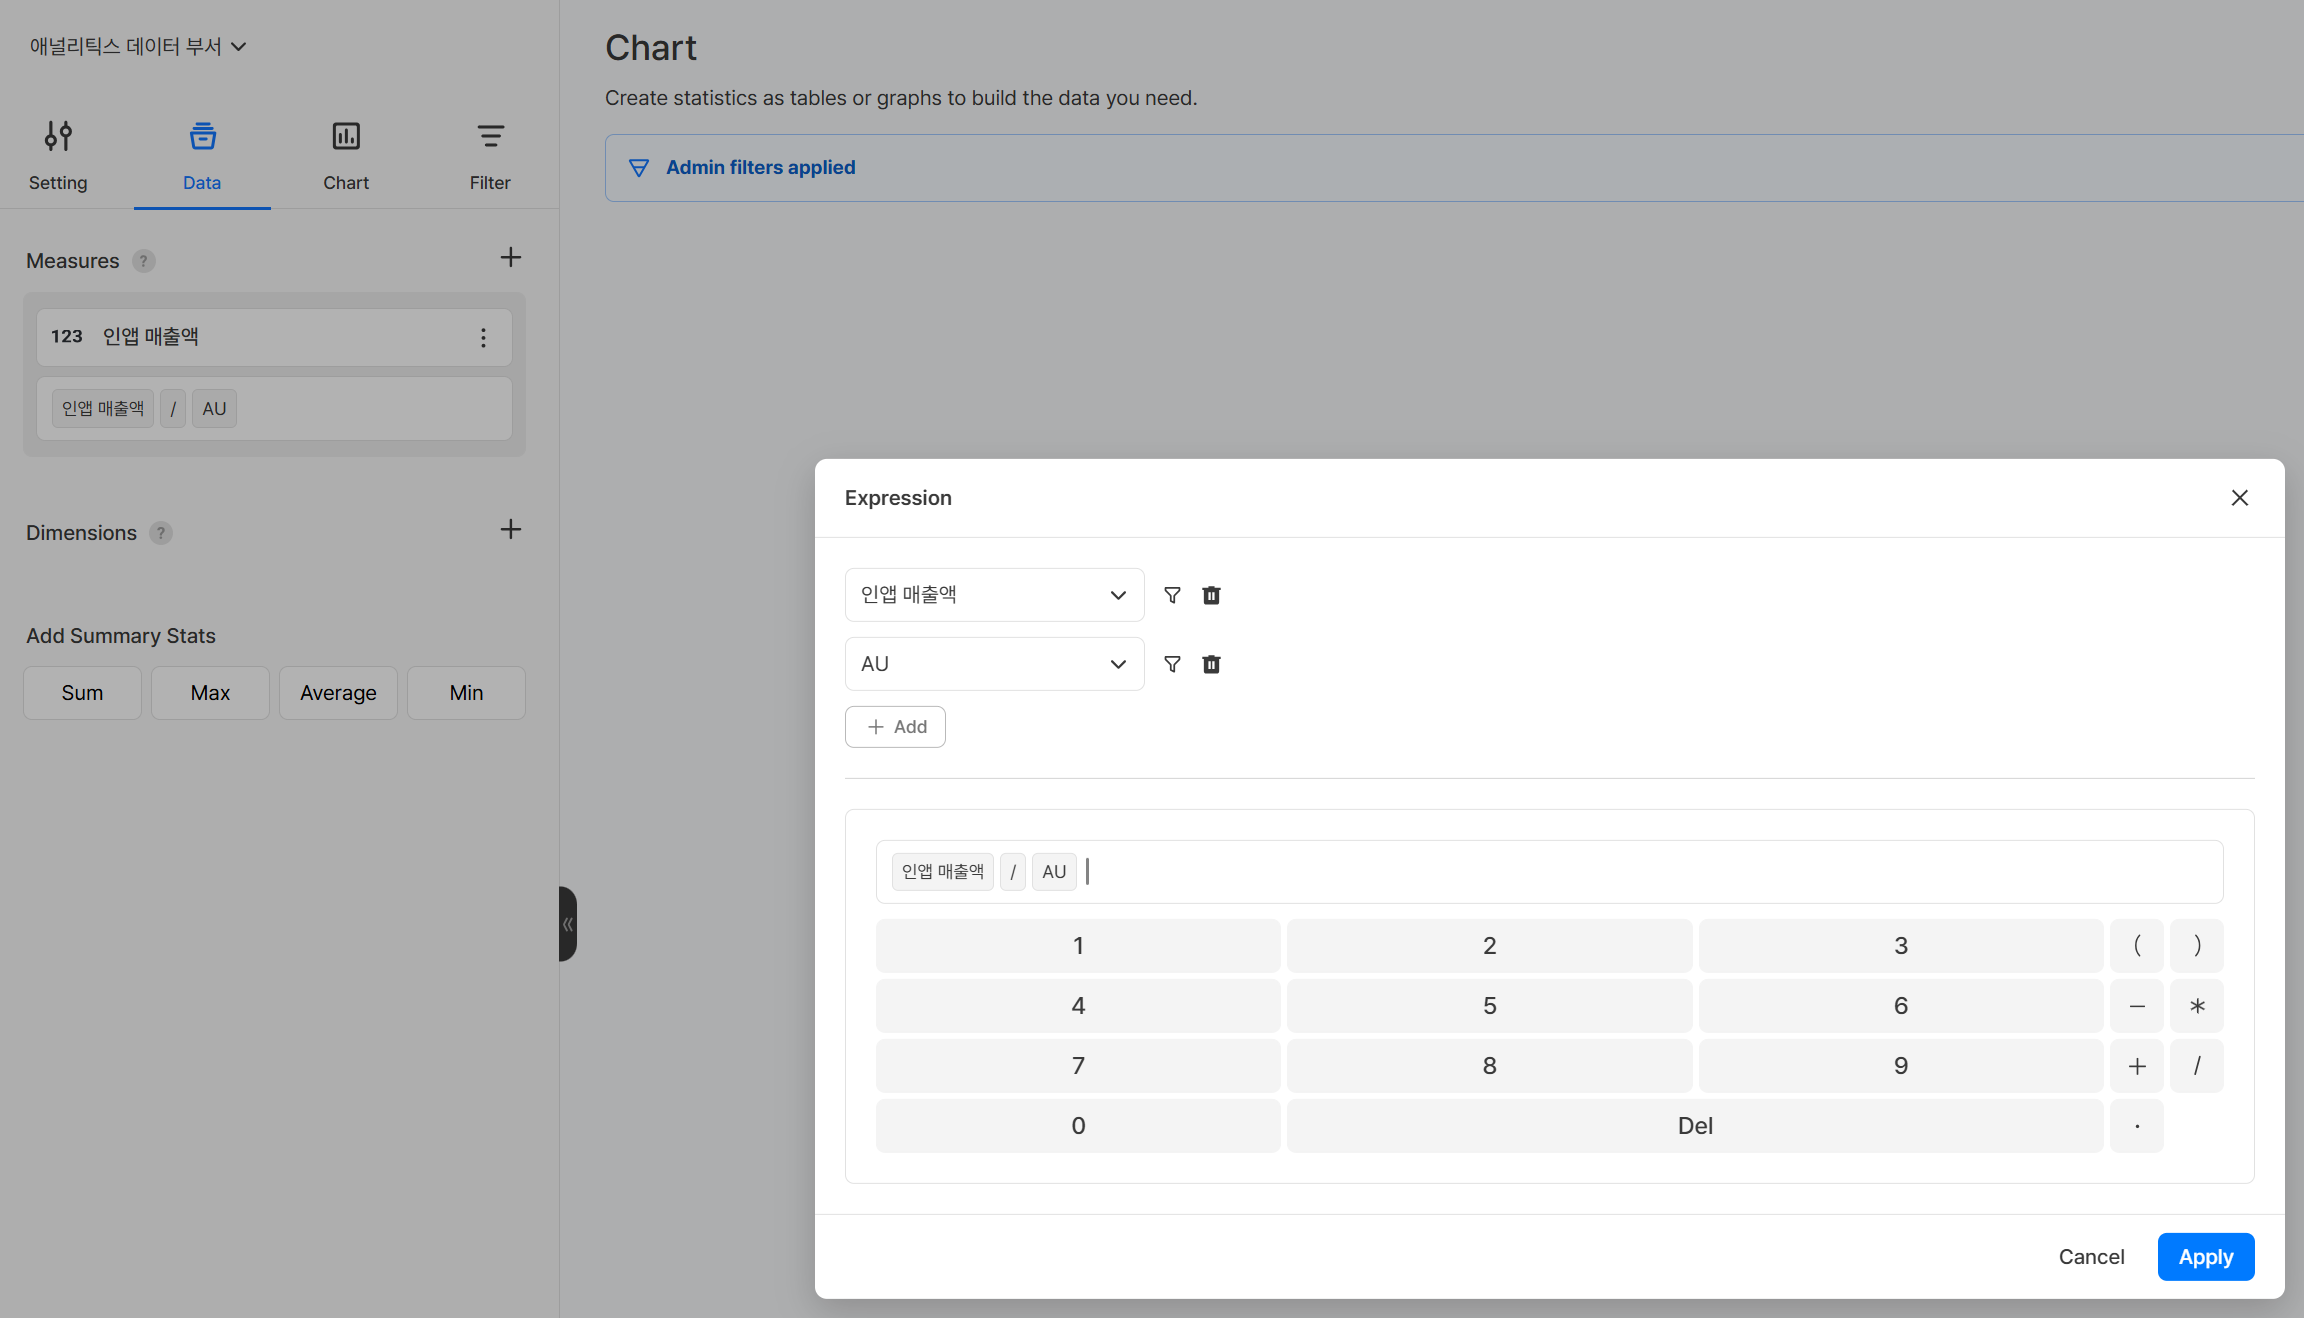Viewport: 2304px width, 1318px height.
Task: Delete the 인앱 매출액 expression row
Action: 1211,595
